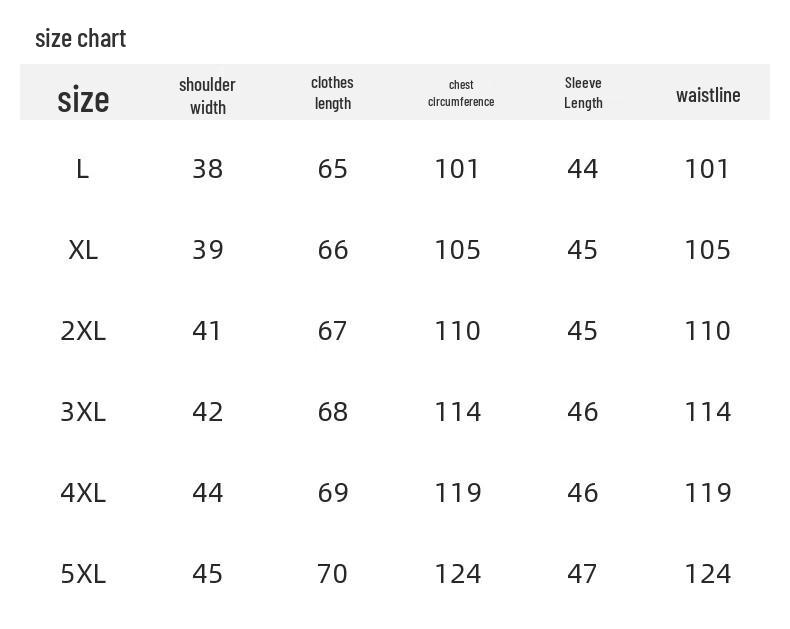Click the 'clothes length' column header

pos(333,93)
